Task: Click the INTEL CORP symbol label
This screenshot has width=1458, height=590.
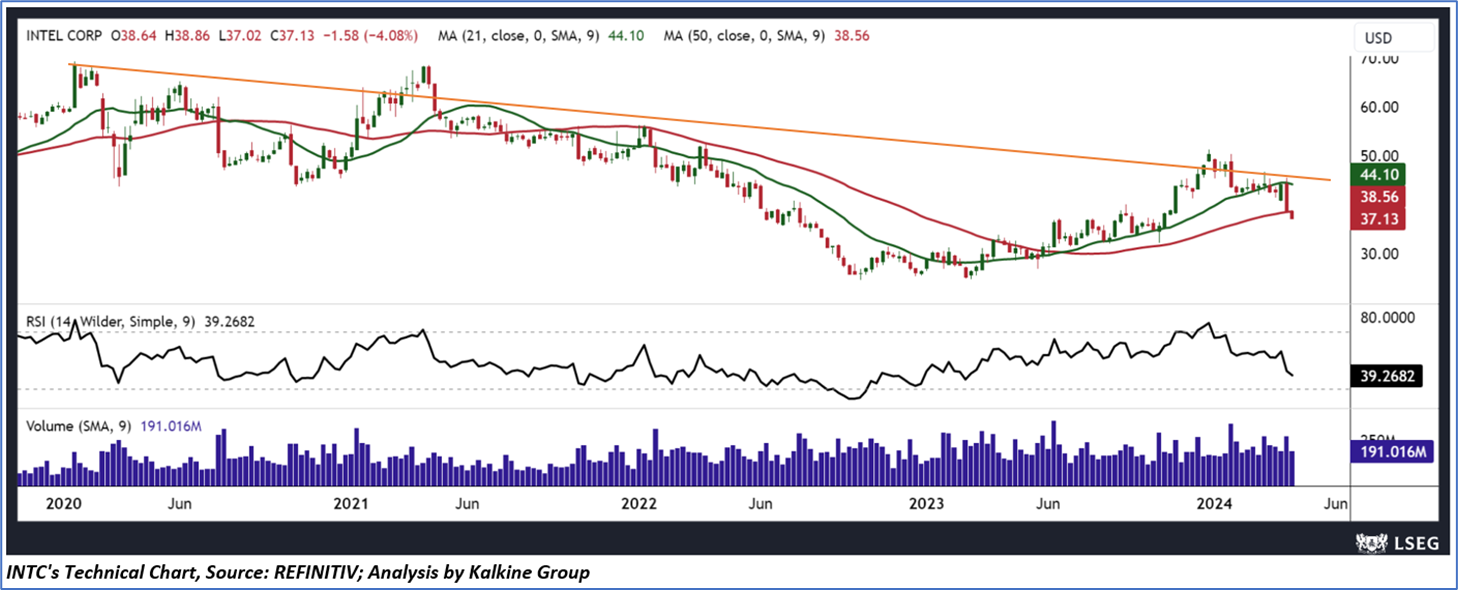Action: pyautogui.click(x=66, y=36)
